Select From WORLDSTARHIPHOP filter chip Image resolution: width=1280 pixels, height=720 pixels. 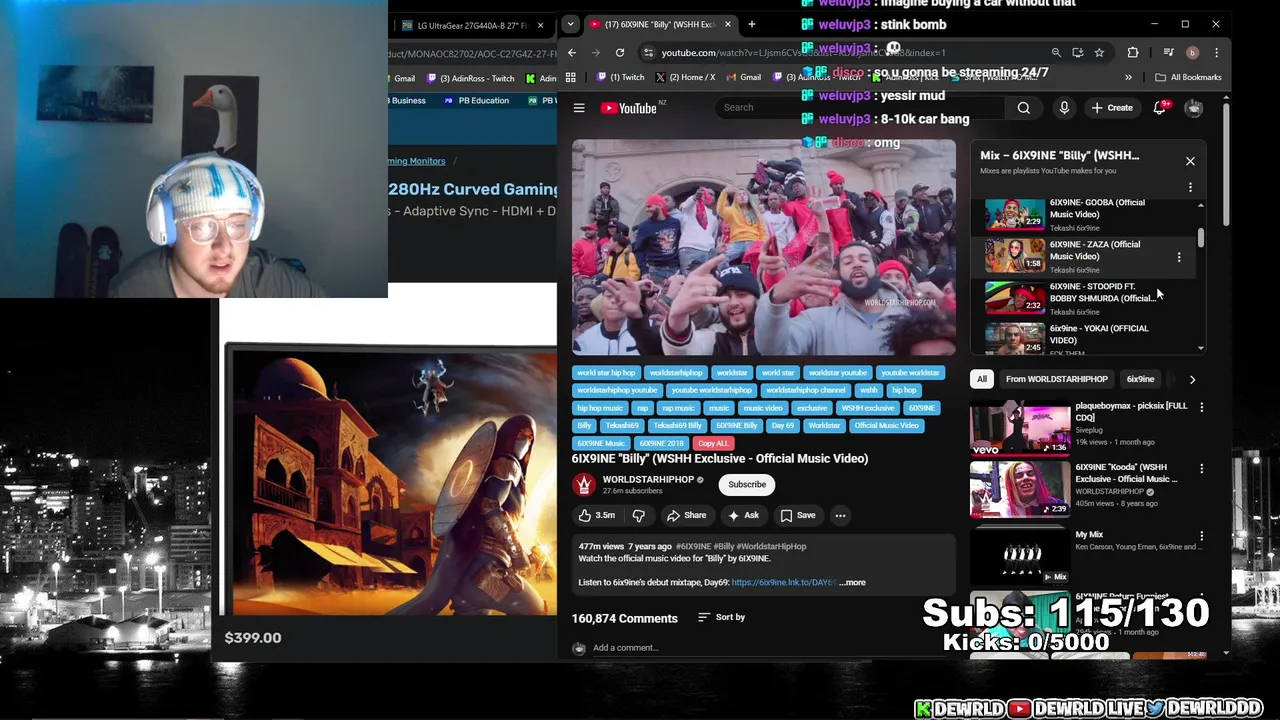tap(1056, 379)
